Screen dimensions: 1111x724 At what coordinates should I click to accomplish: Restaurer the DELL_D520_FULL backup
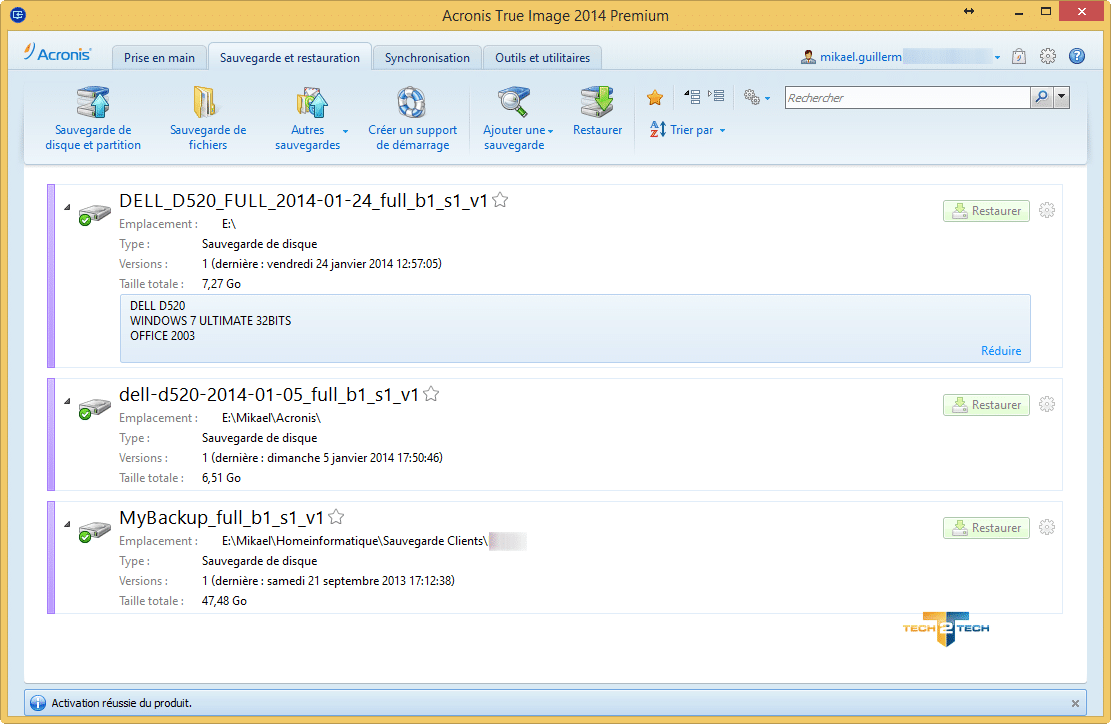point(986,211)
